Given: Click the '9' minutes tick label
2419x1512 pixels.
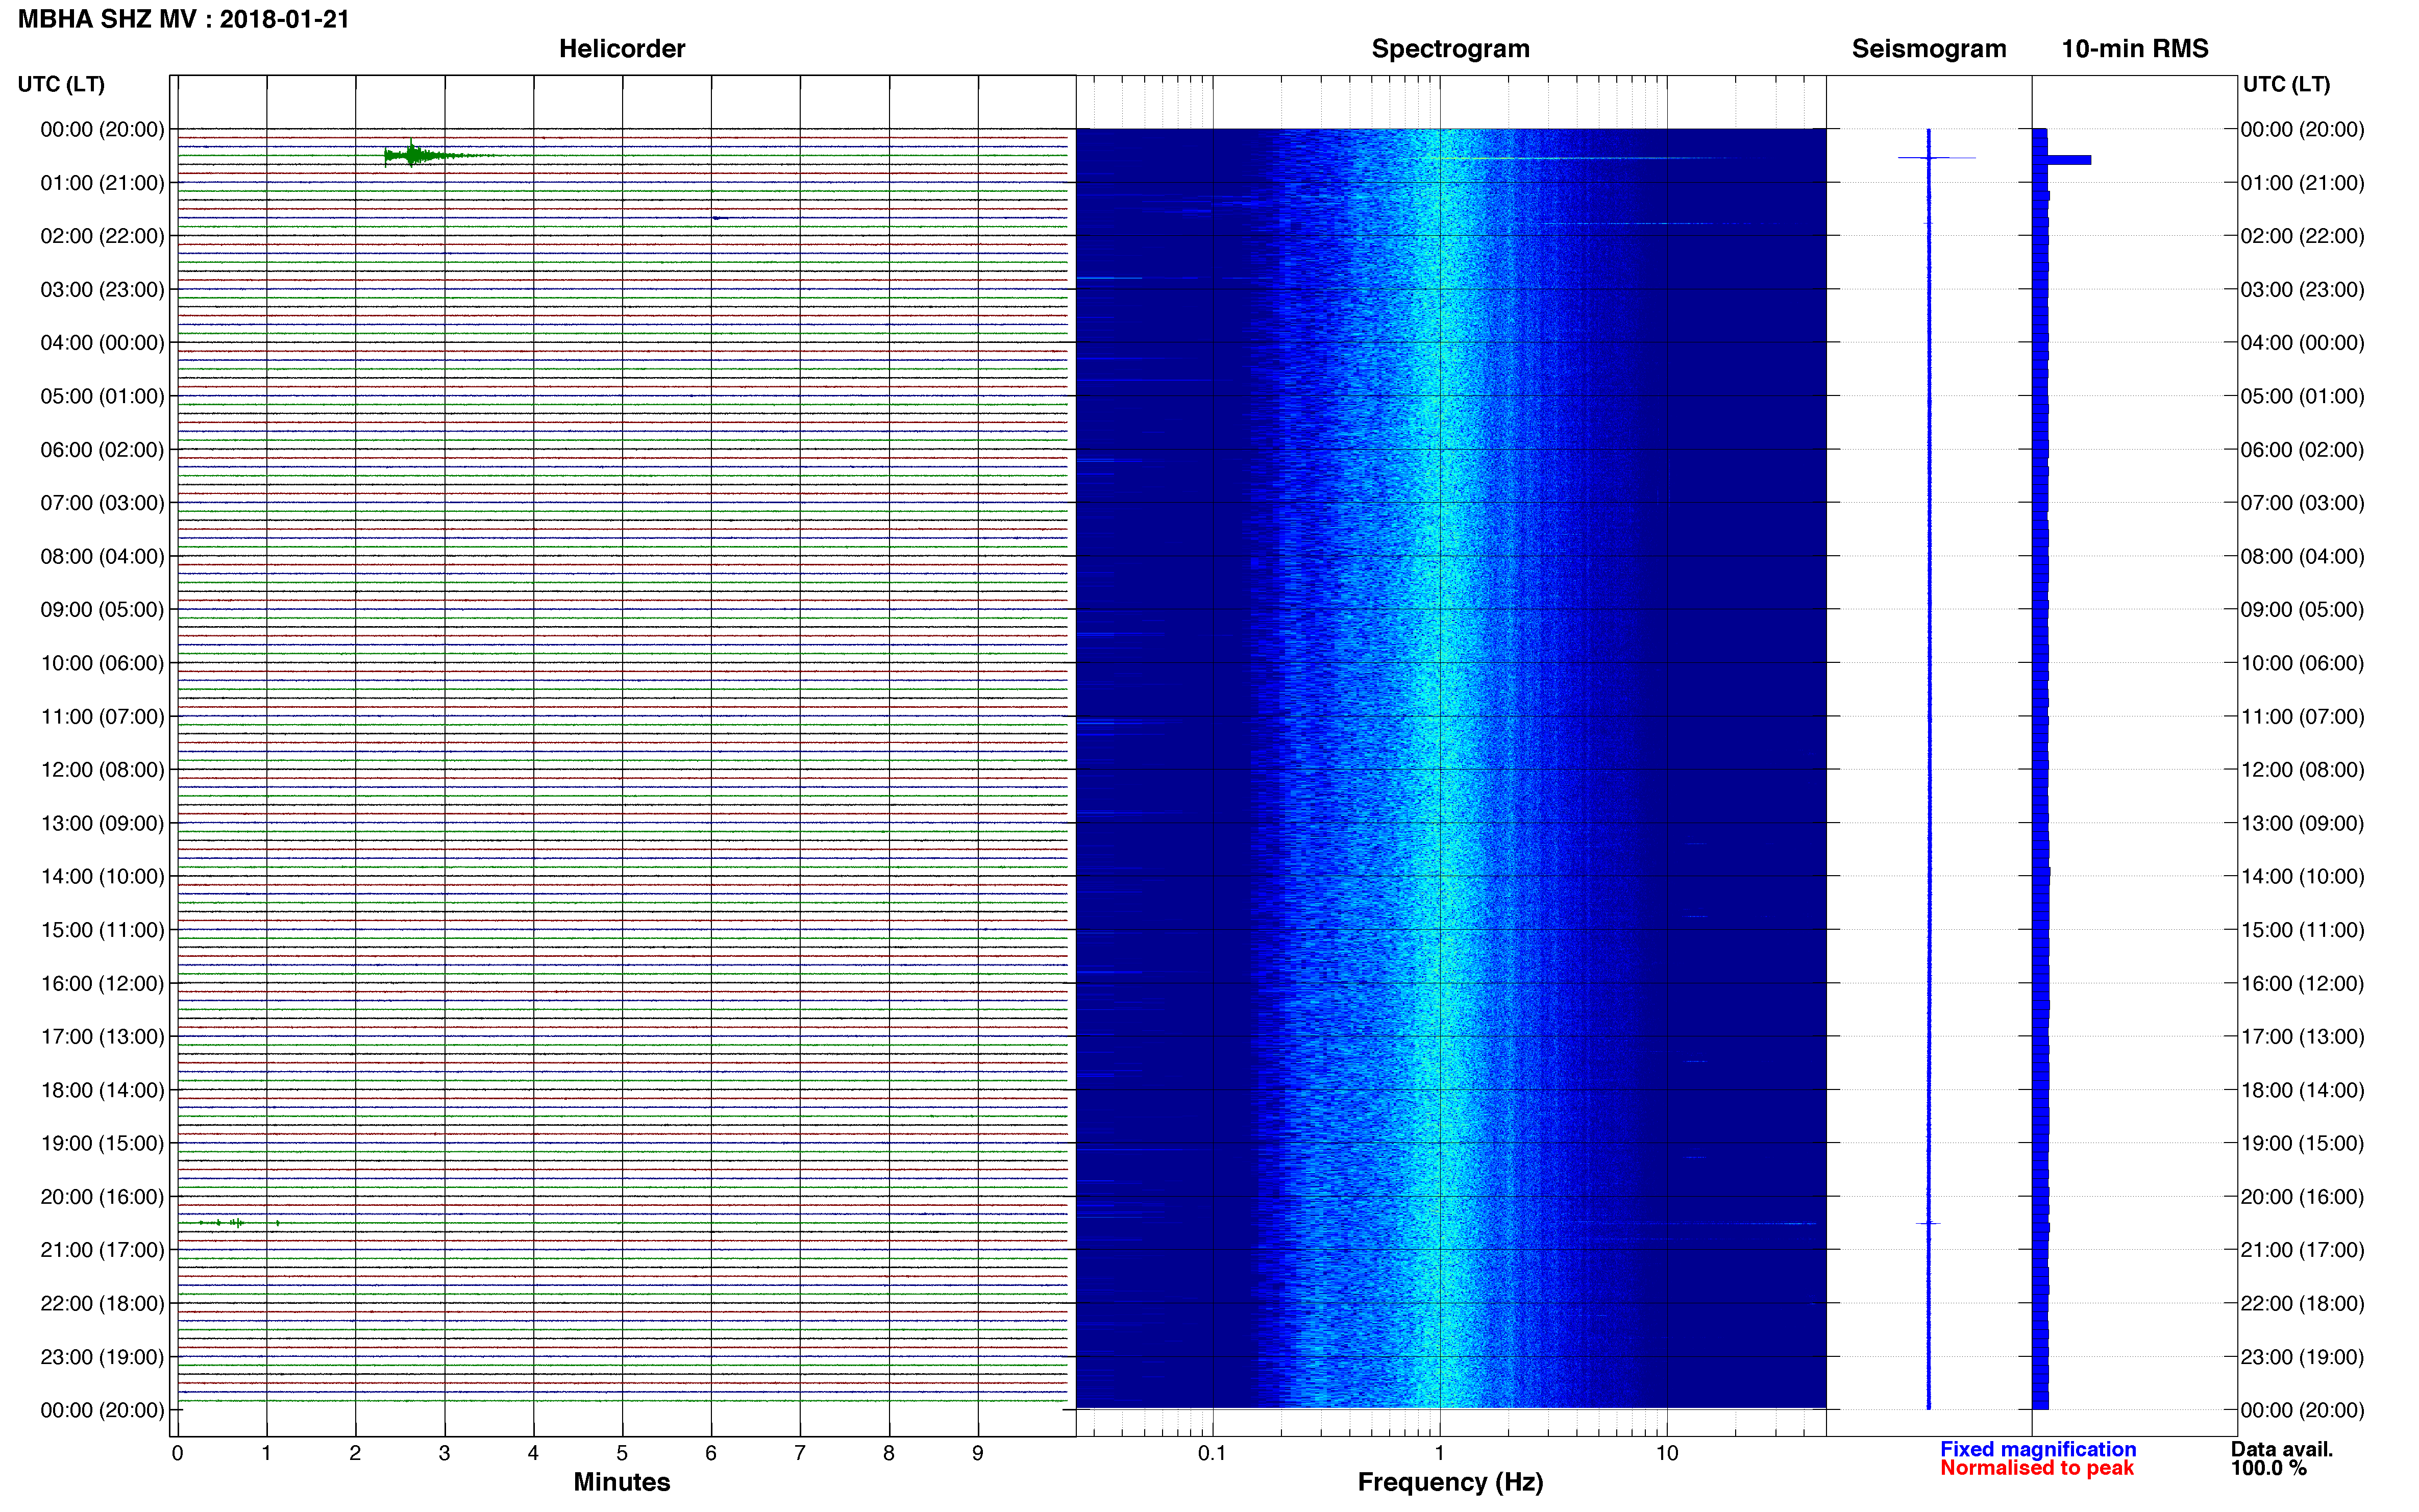Looking at the screenshot, I should (978, 1453).
